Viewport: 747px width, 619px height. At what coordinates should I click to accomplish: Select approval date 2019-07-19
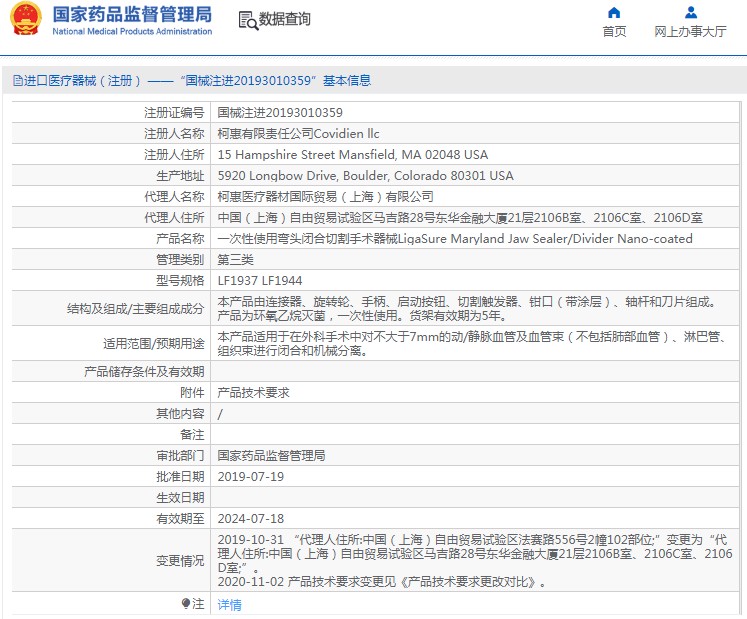point(251,477)
